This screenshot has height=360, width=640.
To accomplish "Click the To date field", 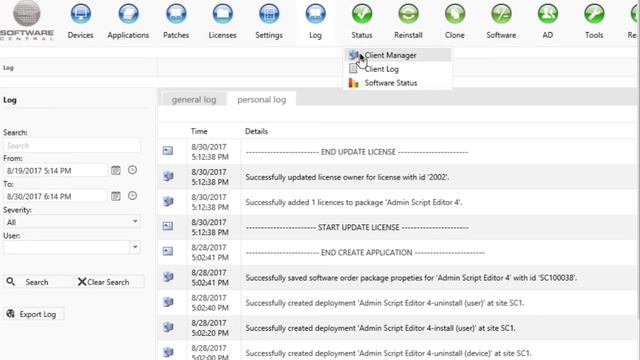I will tap(55, 196).
